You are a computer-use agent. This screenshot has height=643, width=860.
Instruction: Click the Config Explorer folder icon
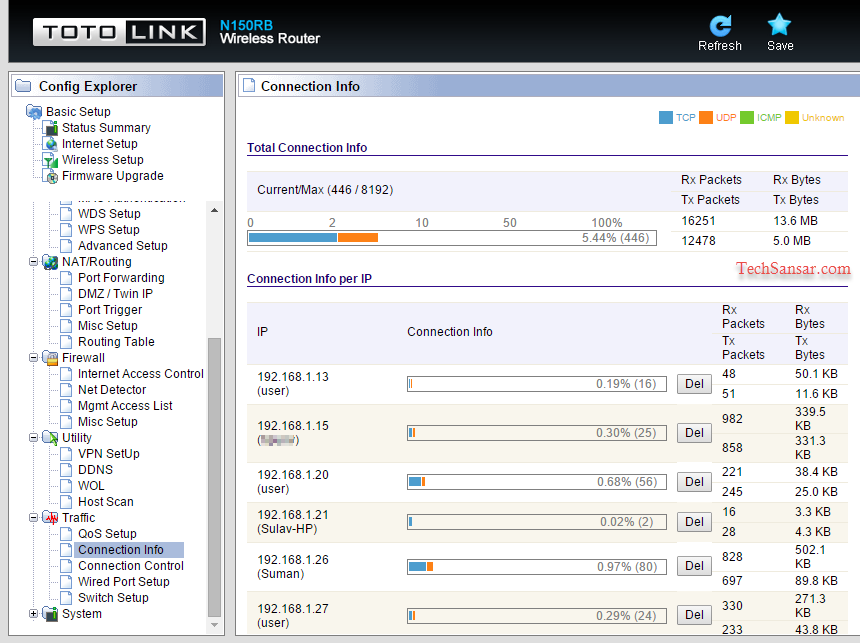tap(25, 86)
